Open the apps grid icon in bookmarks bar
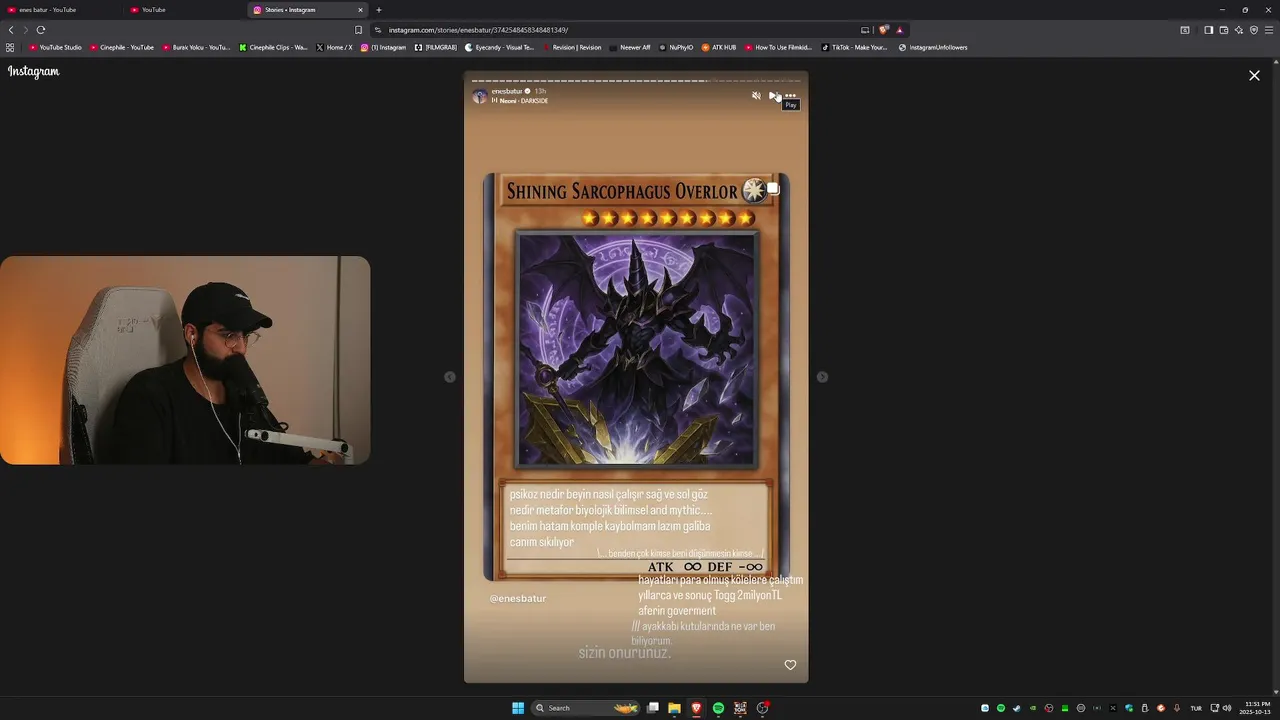This screenshot has width=1280, height=720. (10, 47)
